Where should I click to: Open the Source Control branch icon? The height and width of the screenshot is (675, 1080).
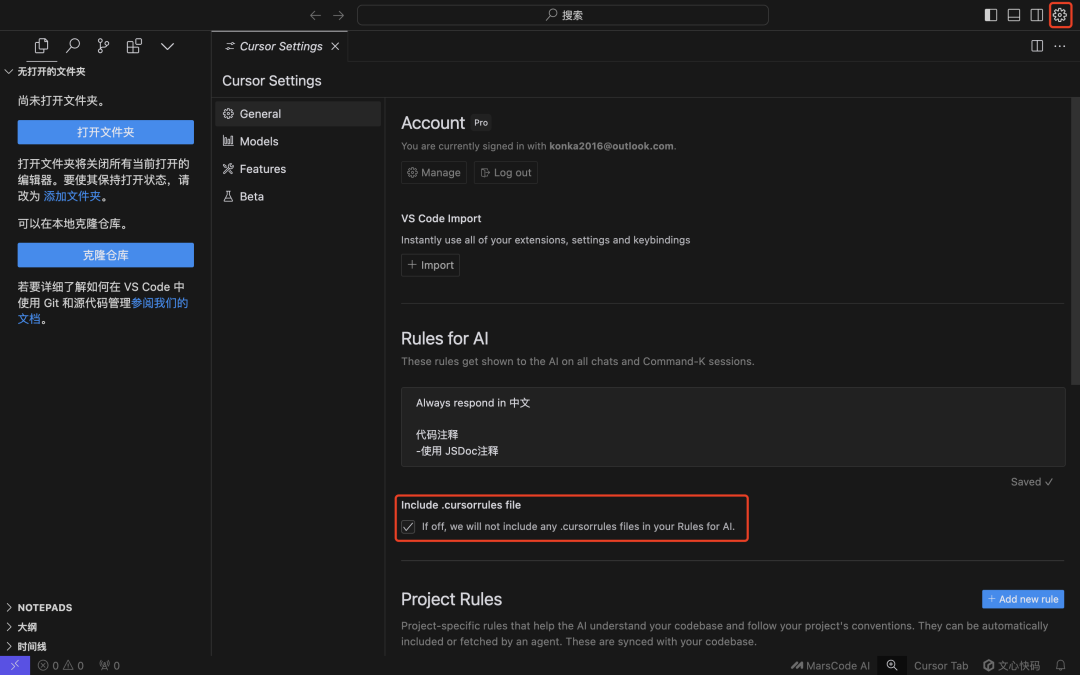pos(103,45)
